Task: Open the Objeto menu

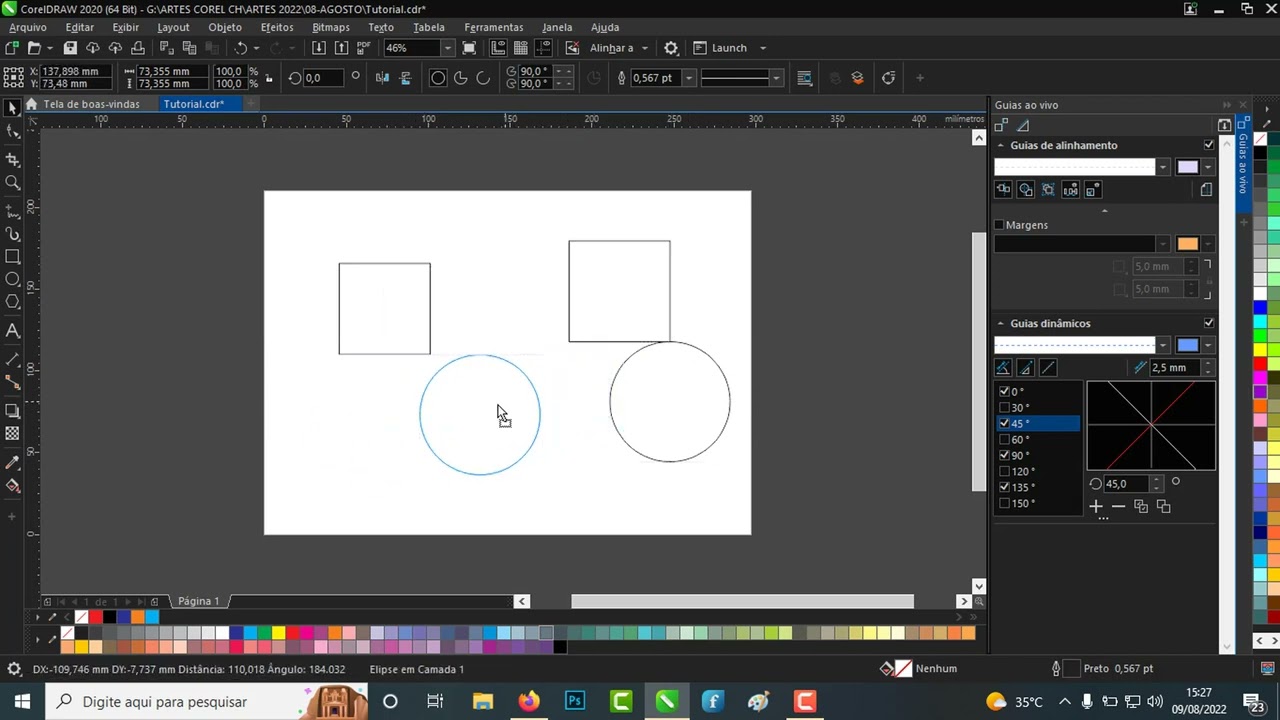Action: point(225,27)
